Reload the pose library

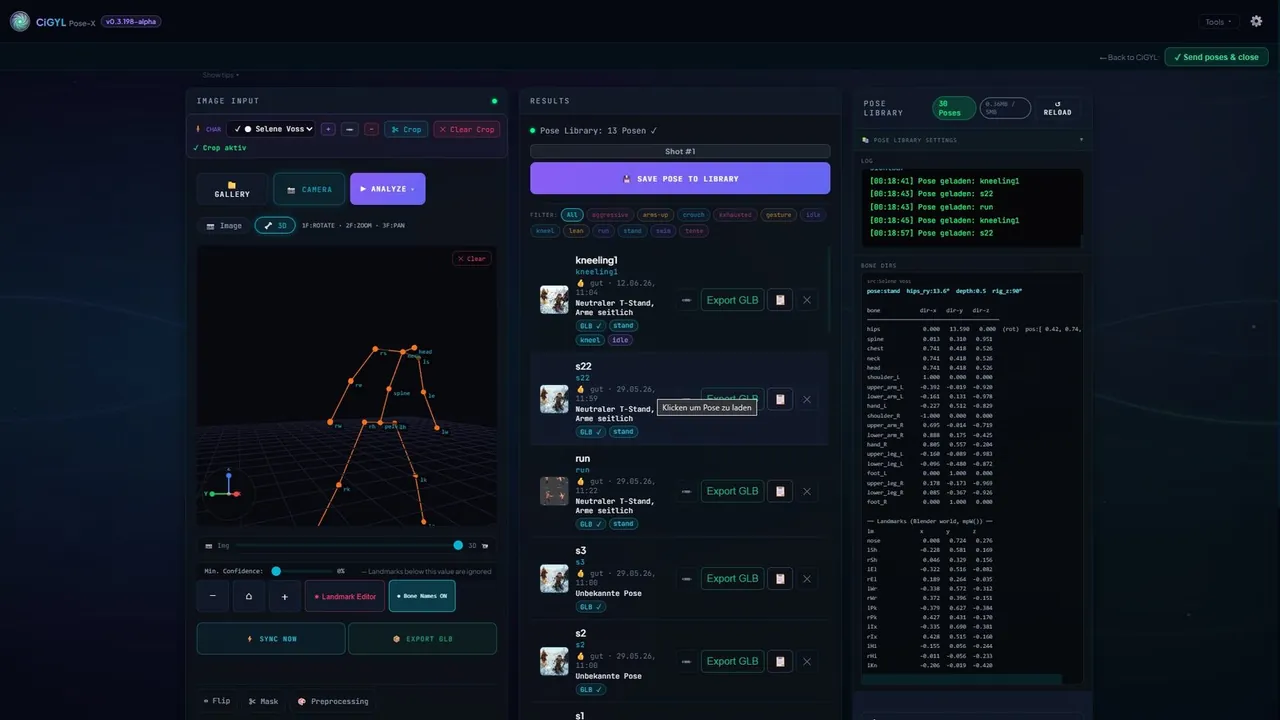(x=1057, y=108)
